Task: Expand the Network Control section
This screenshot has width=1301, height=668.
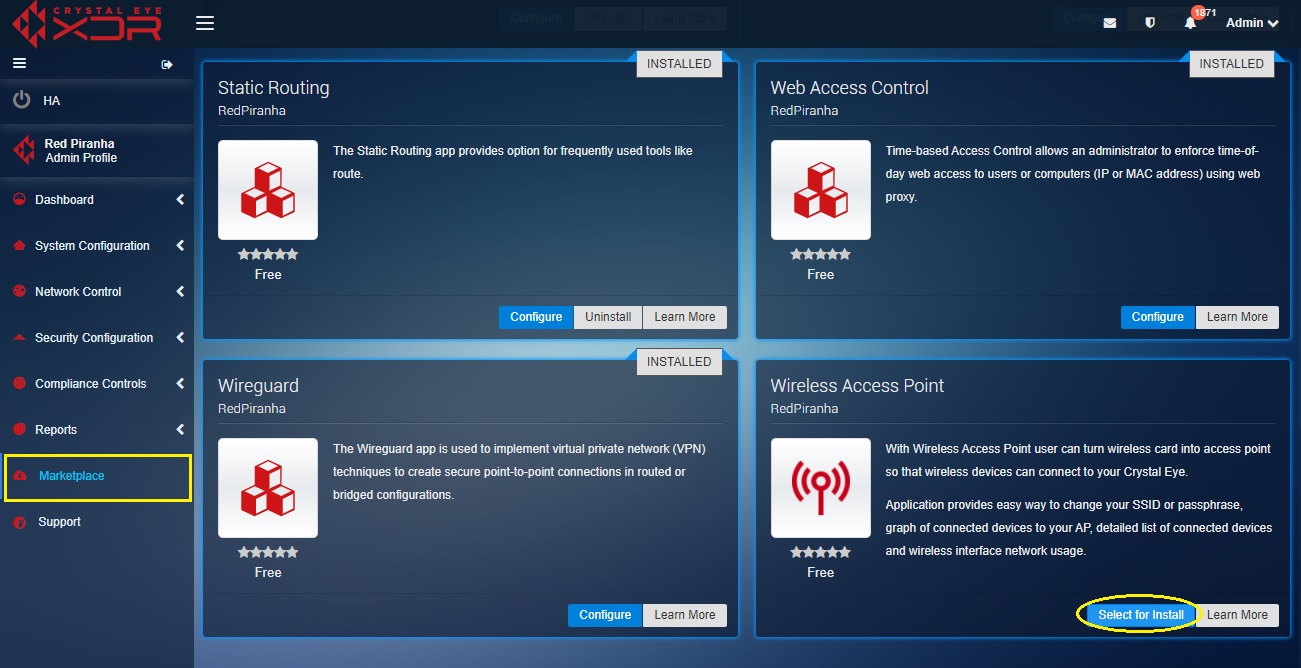Action: [x=96, y=292]
